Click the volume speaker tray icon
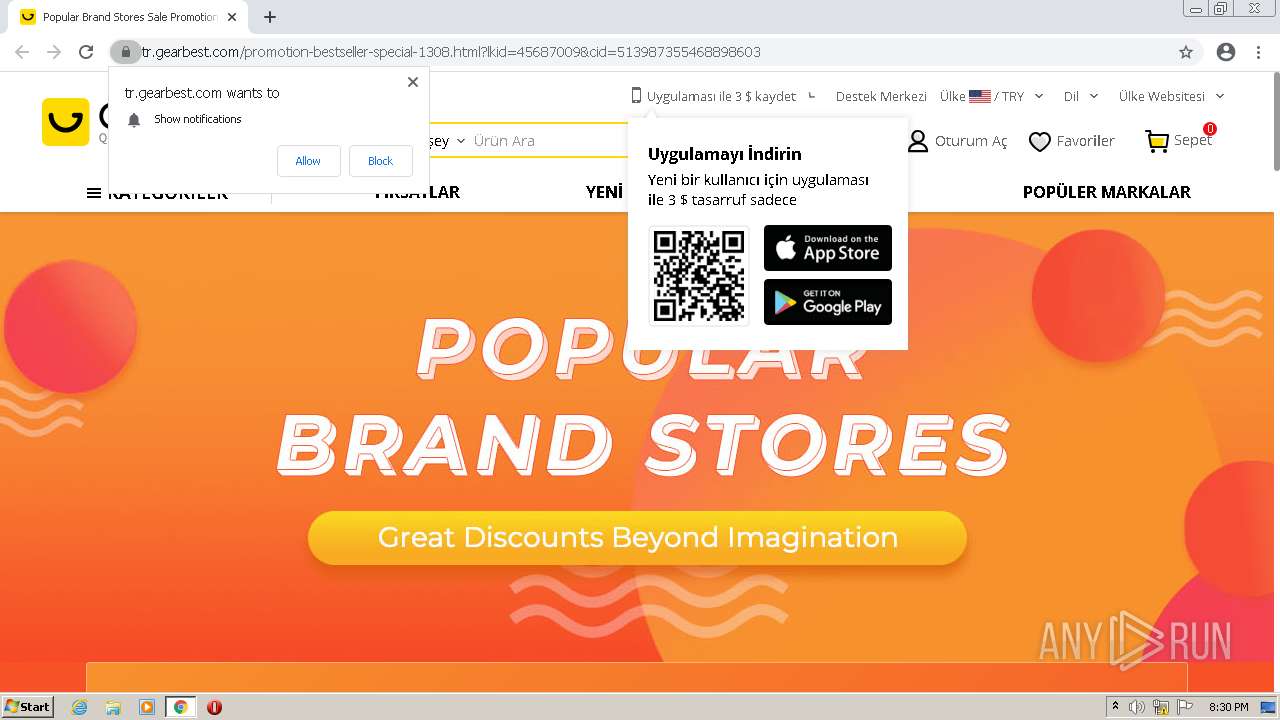The image size is (1280, 720). pos(1138,707)
